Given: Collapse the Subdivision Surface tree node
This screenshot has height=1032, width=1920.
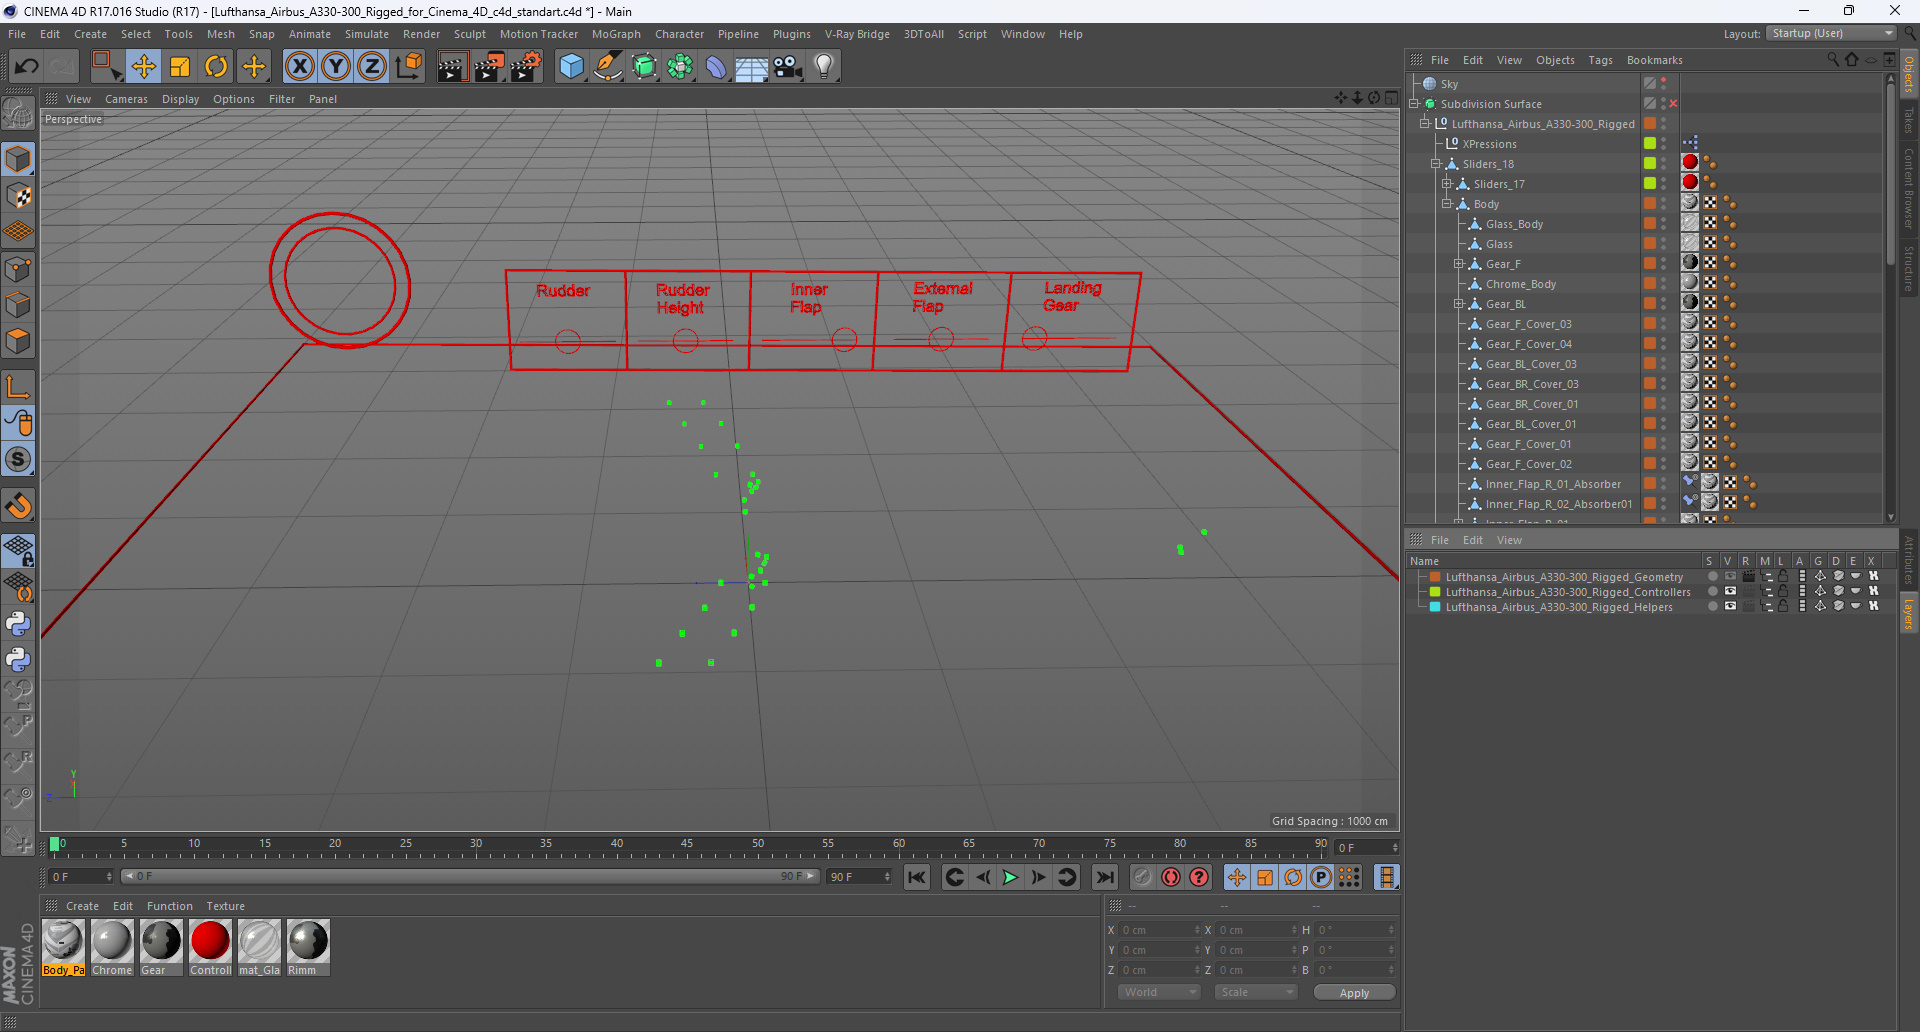Looking at the screenshot, I should pos(1415,104).
